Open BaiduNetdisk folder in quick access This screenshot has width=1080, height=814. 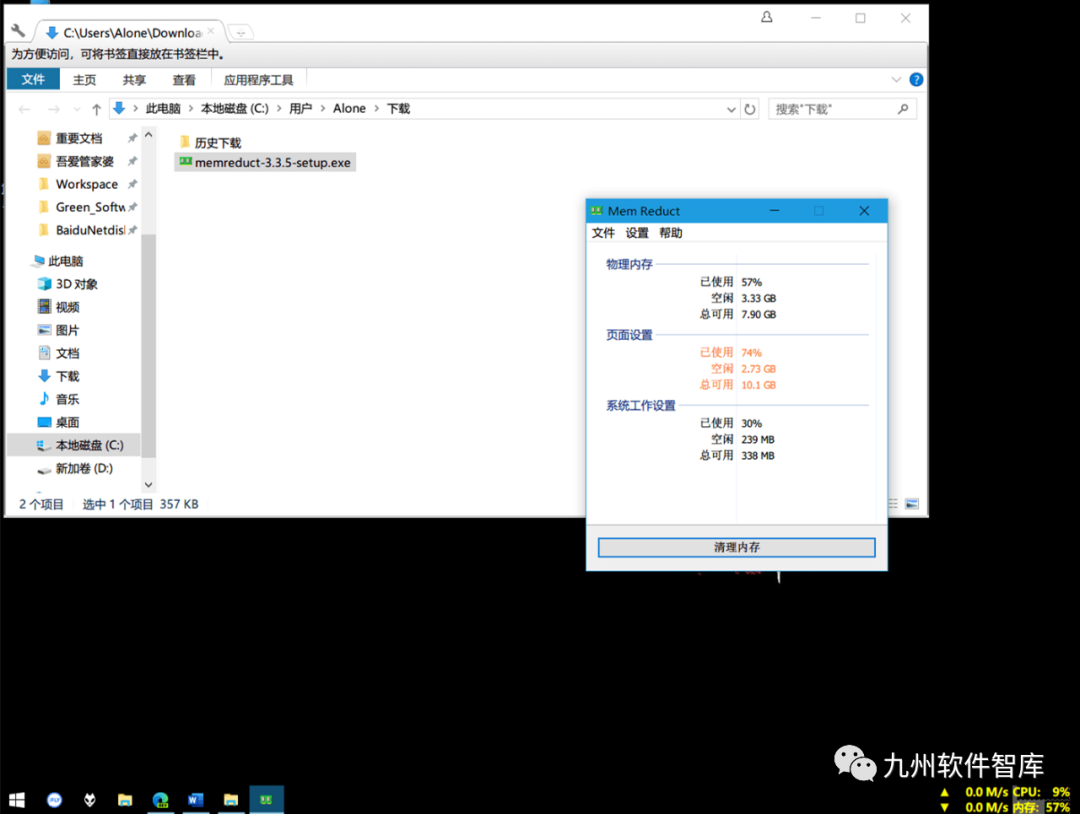pos(90,230)
